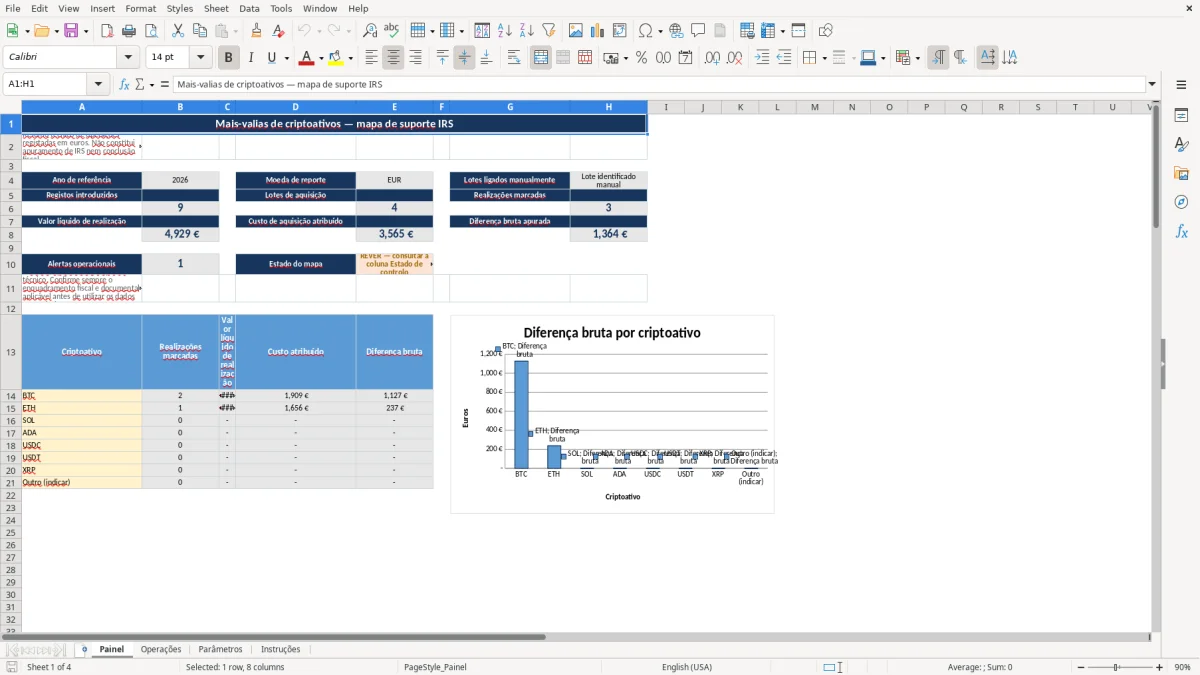Open the Styles menu
1200x675 pixels.
[180, 8]
